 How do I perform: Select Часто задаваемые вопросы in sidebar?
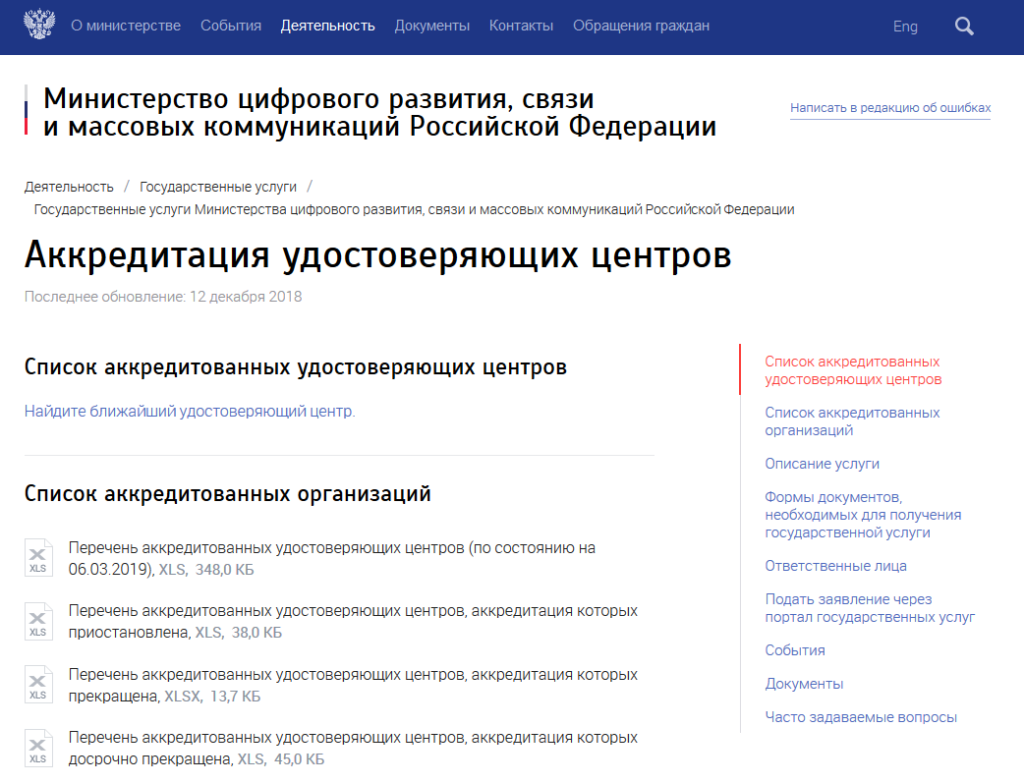click(x=861, y=717)
